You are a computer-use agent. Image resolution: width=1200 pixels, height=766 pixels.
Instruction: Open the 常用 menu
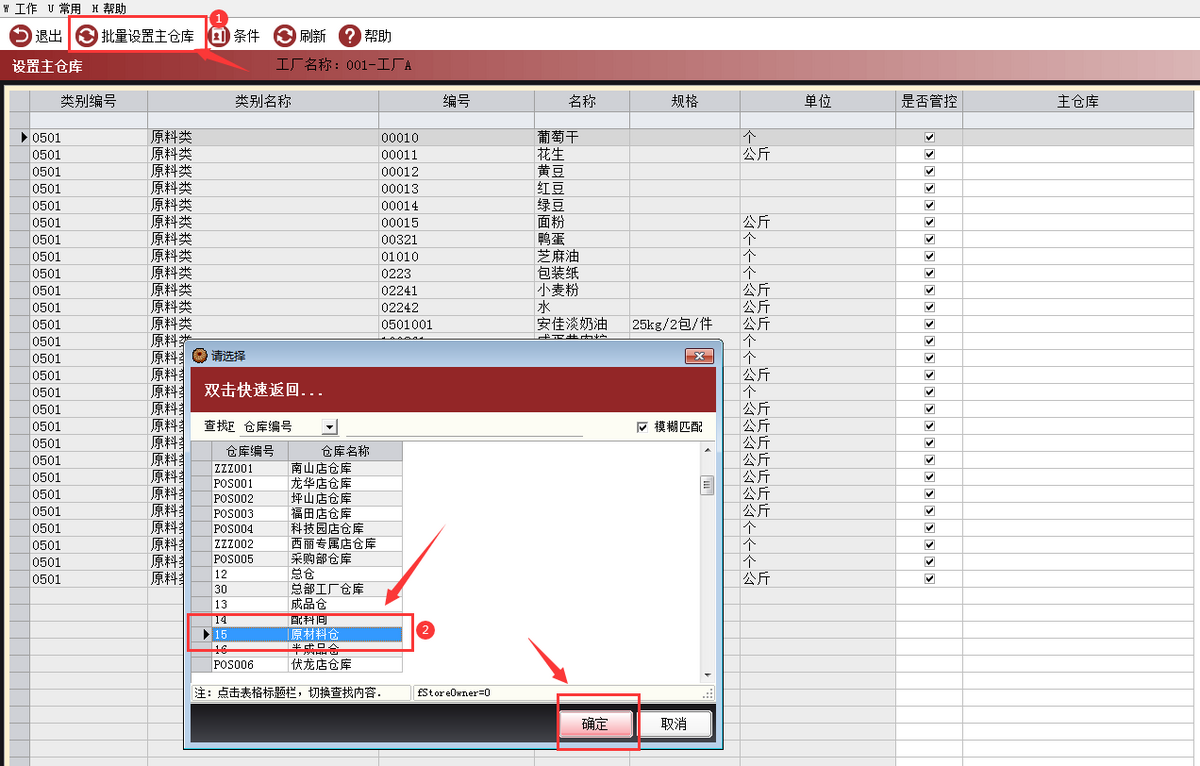point(64,8)
